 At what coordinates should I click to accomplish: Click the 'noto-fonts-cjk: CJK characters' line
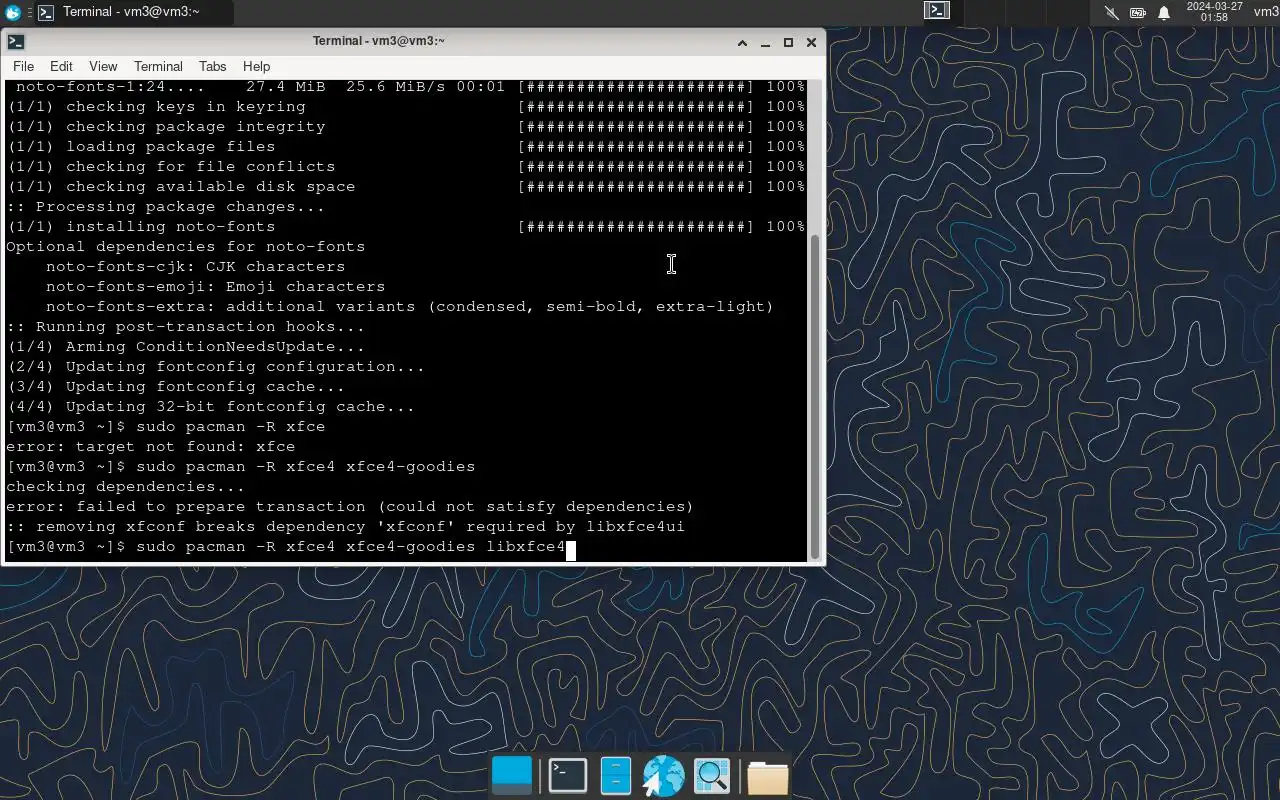coord(196,267)
